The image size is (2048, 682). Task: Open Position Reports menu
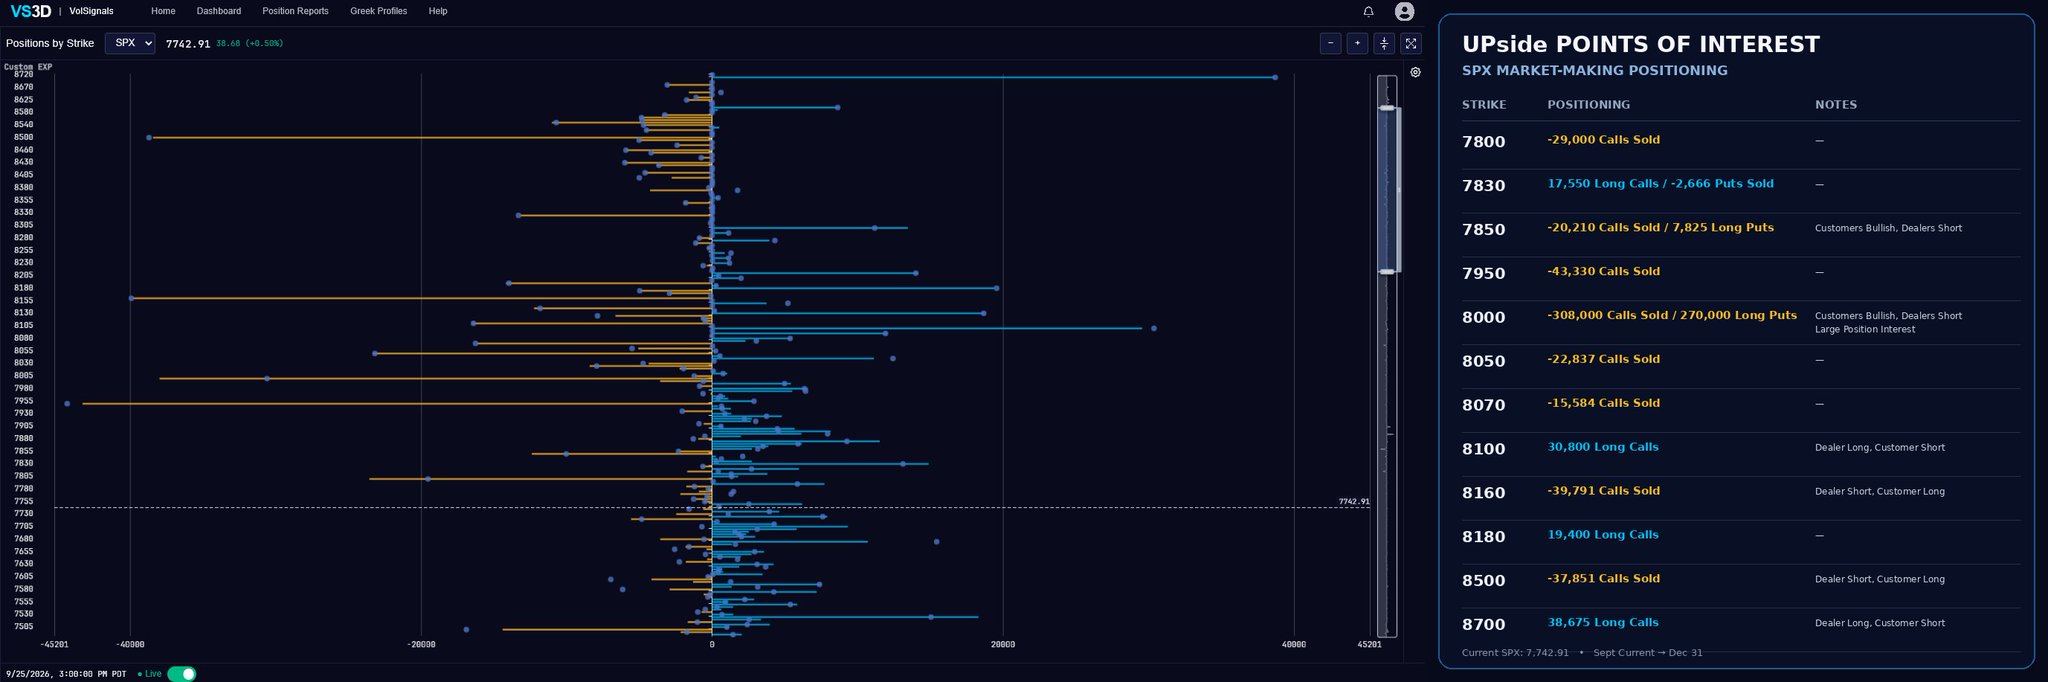point(295,11)
